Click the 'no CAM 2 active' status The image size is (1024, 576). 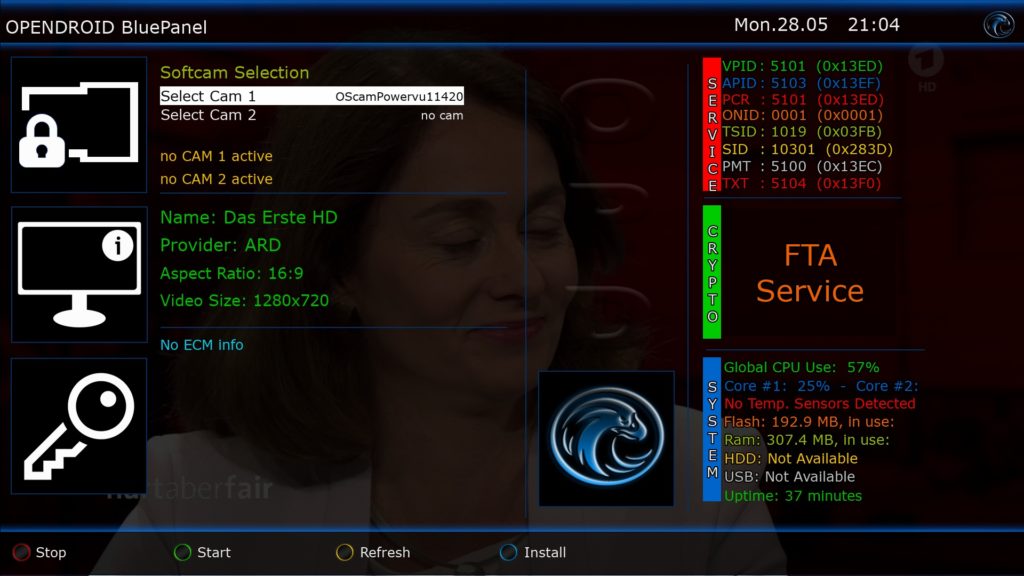(216, 179)
